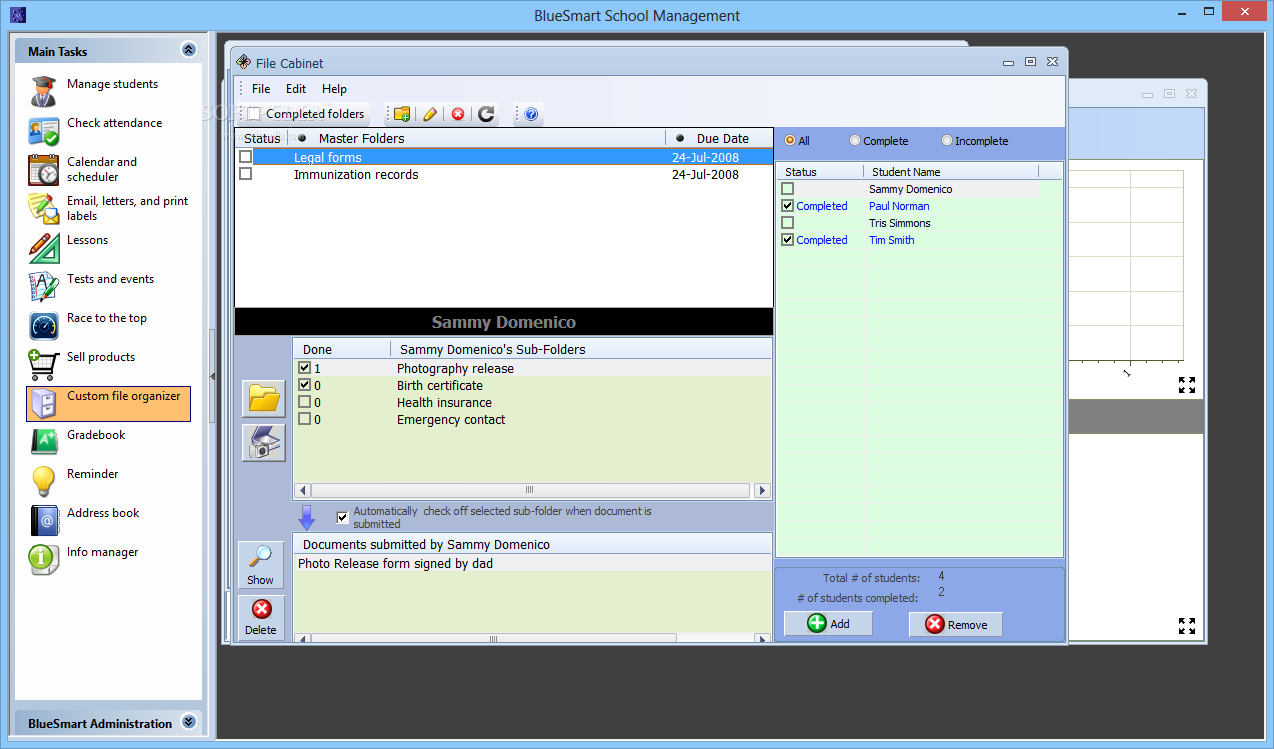Check Health insurance done checkbox

pyautogui.click(x=305, y=402)
